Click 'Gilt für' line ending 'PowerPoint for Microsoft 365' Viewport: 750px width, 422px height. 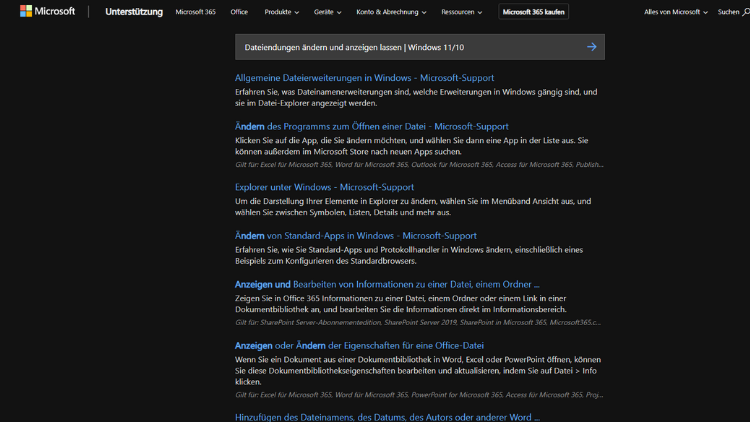tap(419, 395)
